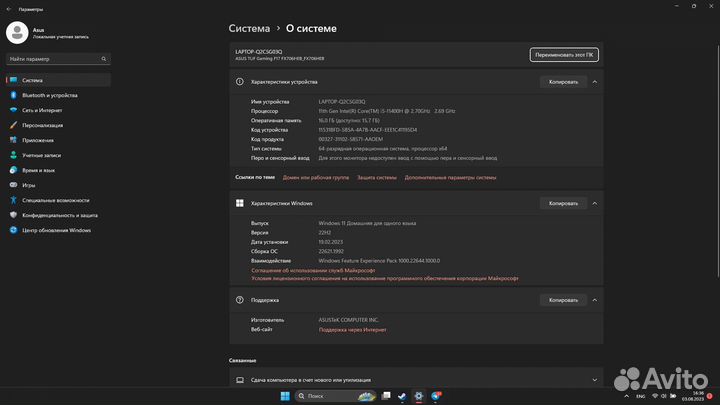This screenshot has height=405, width=720.
Task: Click the 'Система' breadcrumb link
Action: [249, 28]
